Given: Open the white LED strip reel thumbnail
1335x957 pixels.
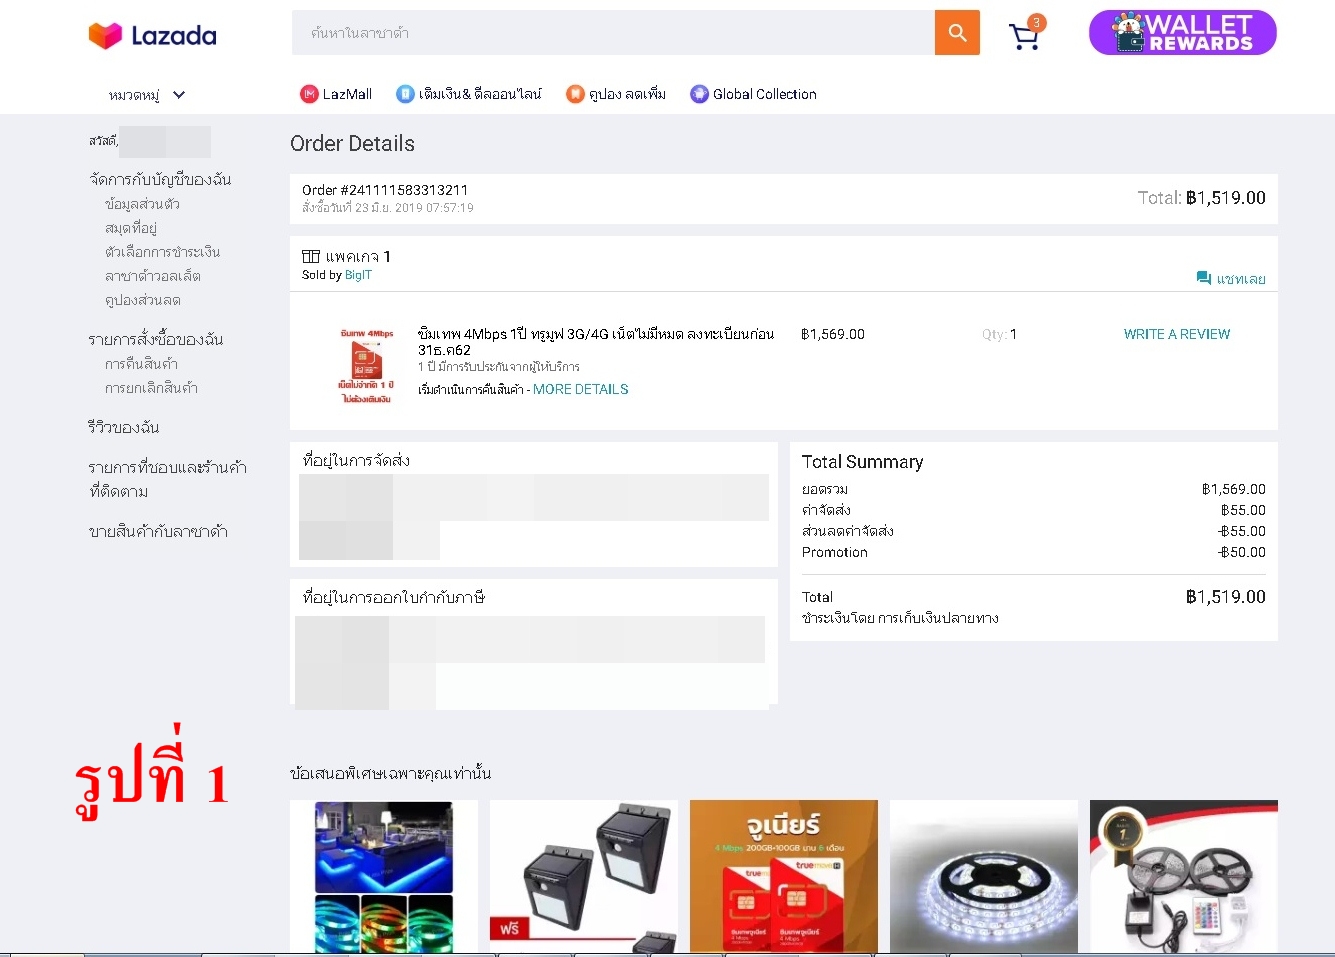Looking at the screenshot, I should point(984,876).
